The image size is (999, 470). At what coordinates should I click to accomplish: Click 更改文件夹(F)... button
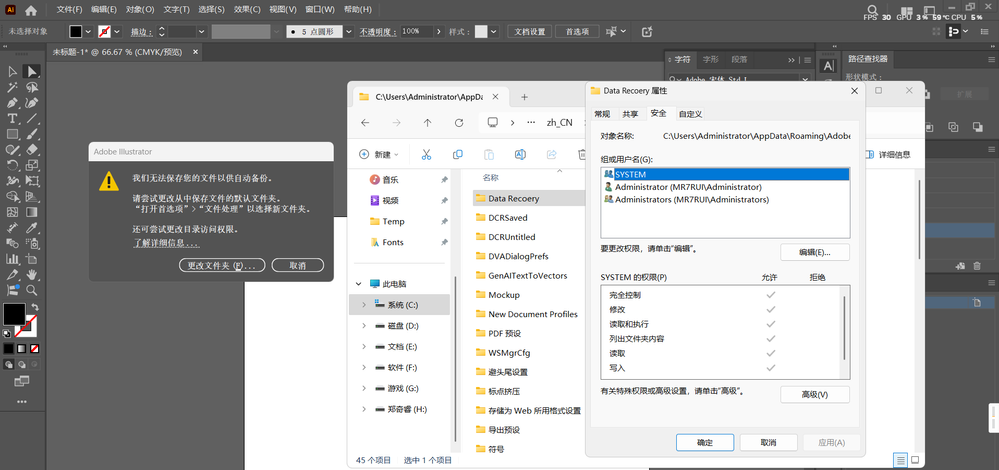point(221,265)
